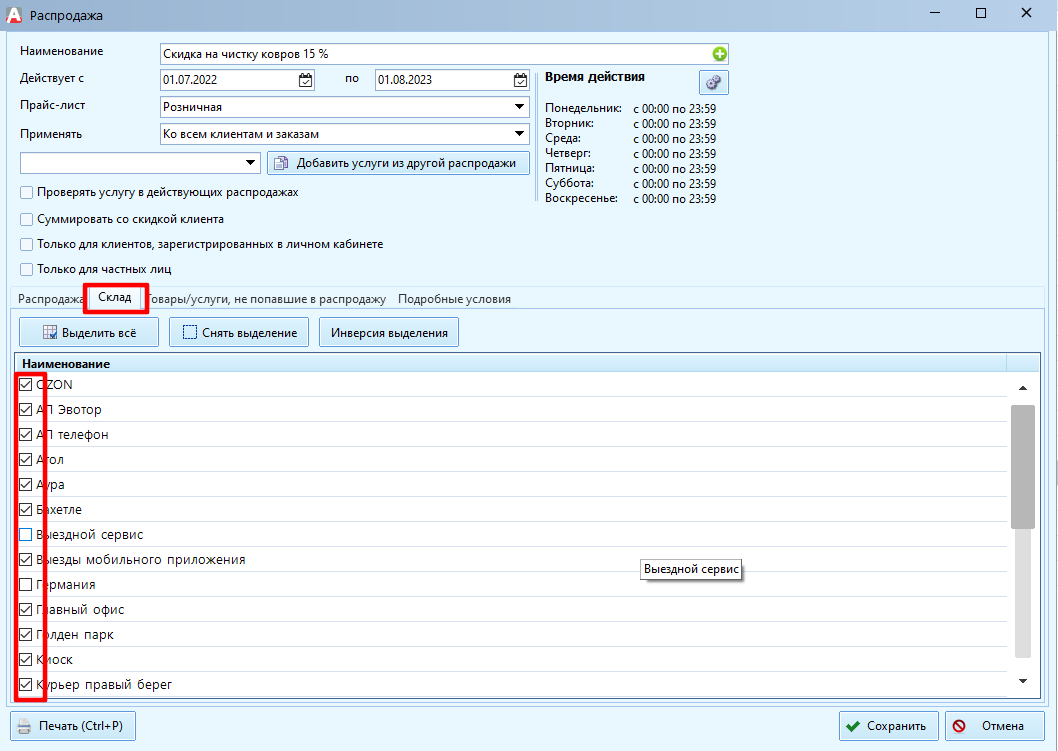The image size is (1058, 751).
Task: Click the Выделить всё grid icon
Action: coord(50,333)
